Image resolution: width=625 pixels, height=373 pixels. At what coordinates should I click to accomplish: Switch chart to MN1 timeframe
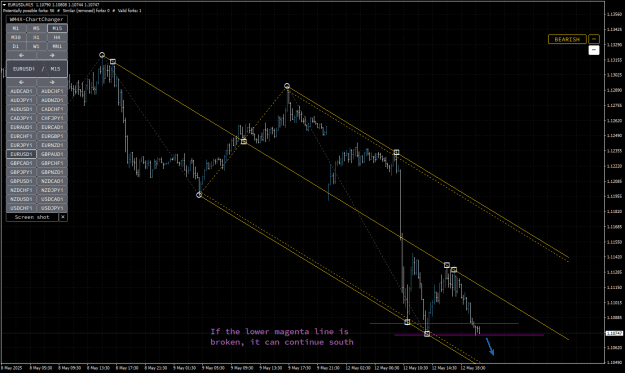coord(57,46)
